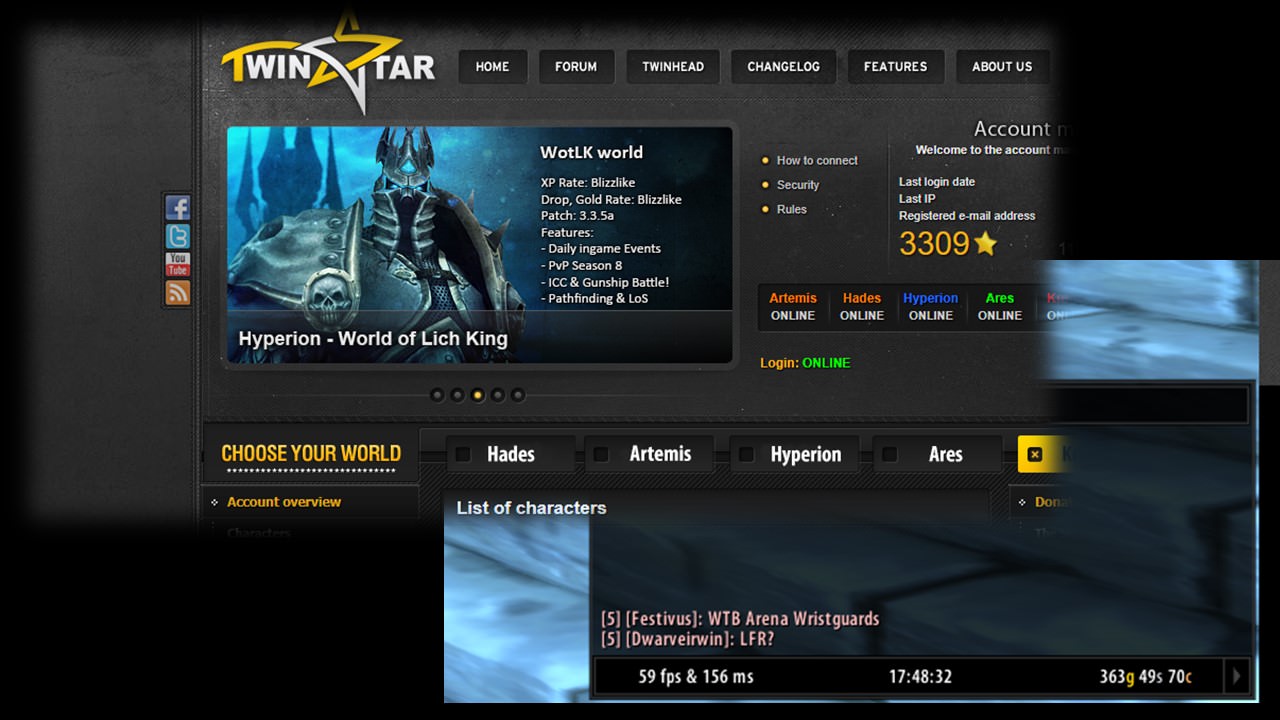Viewport: 1280px width, 720px height.
Task: Tick the Hyperion world checkbox
Action: click(x=746, y=454)
